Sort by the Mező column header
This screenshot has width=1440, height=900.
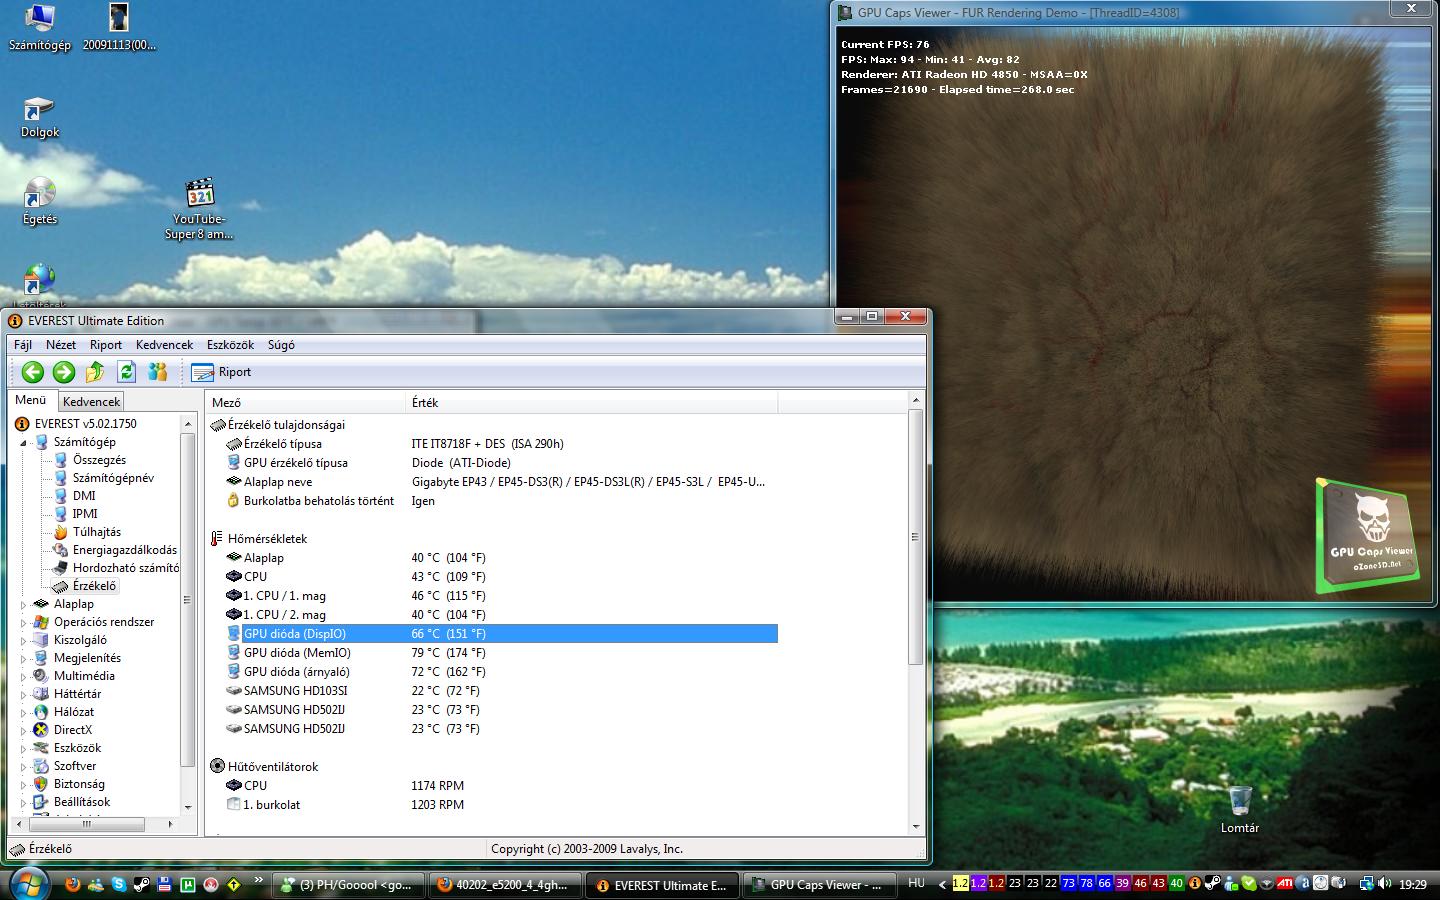pyautogui.click(x=307, y=402)
